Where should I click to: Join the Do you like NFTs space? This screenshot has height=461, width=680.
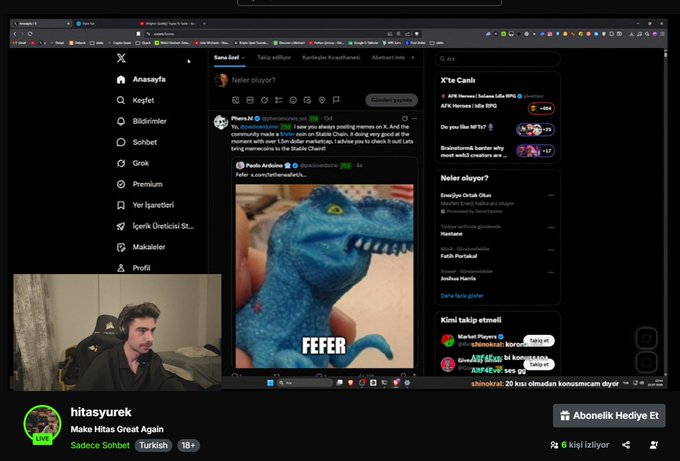pyautogui.click(x=497, y=128)
